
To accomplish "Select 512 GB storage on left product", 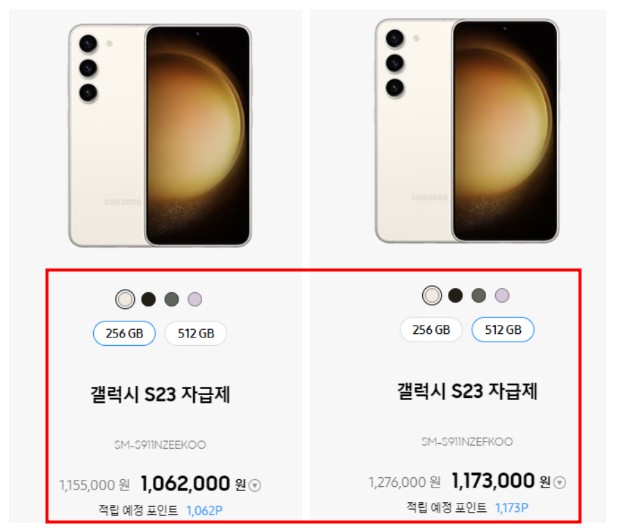I will (196, 334).
